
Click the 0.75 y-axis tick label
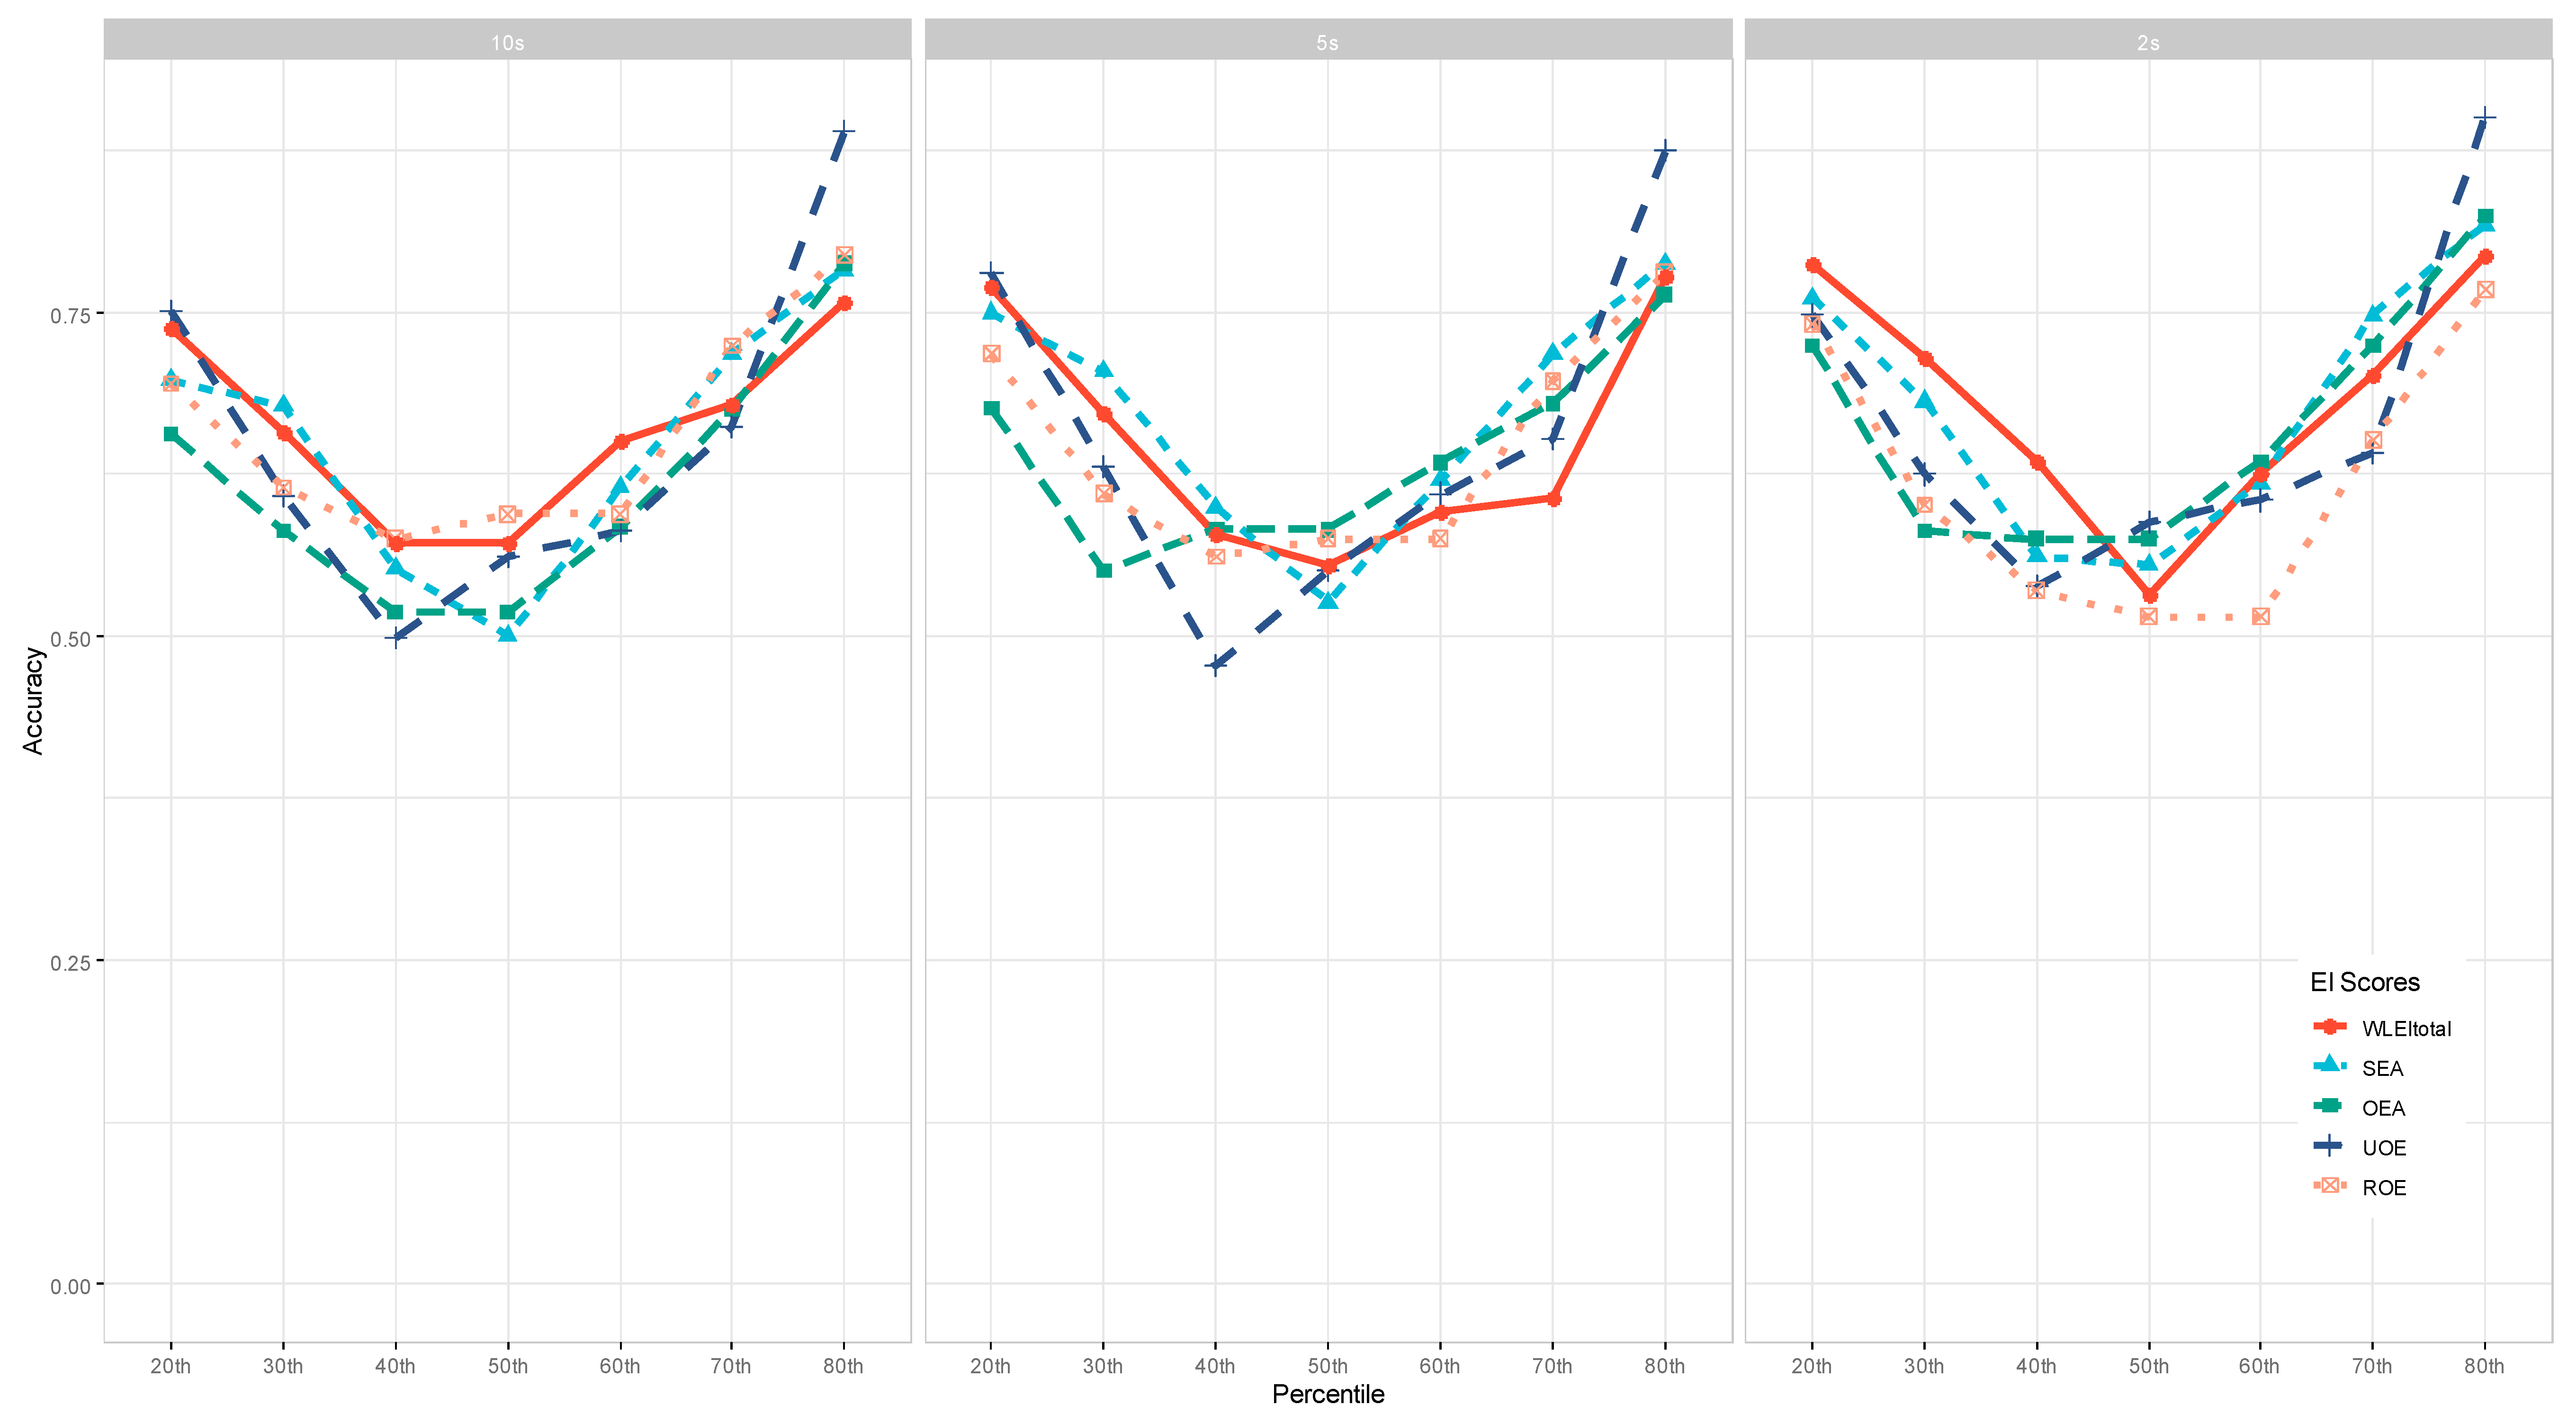[x=70, y=315]
